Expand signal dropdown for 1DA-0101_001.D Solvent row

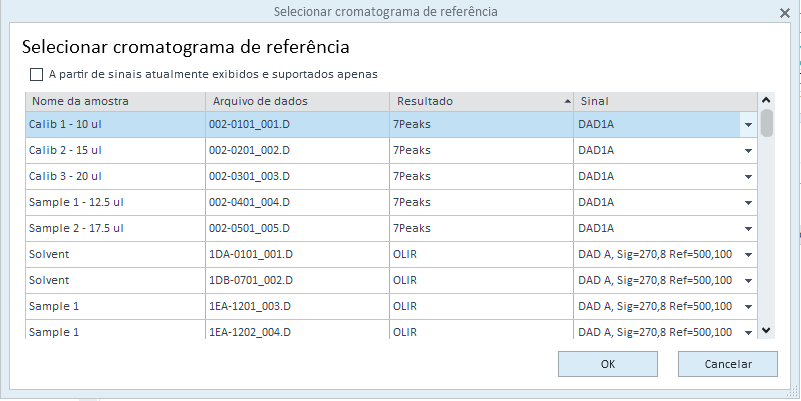748,255
